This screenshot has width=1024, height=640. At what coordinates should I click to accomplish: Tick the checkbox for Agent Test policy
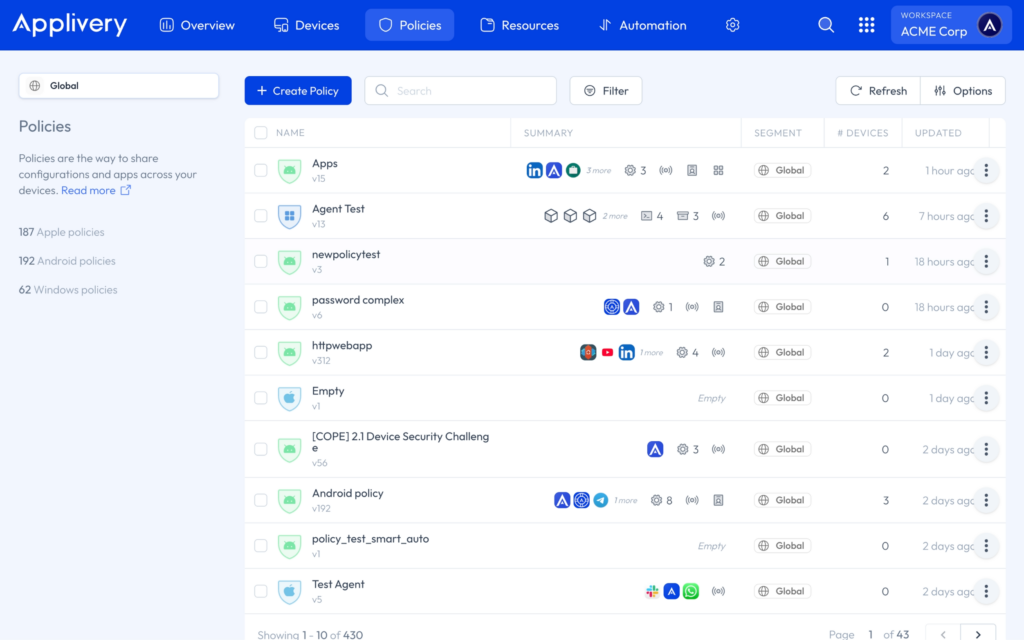point(261,216)
